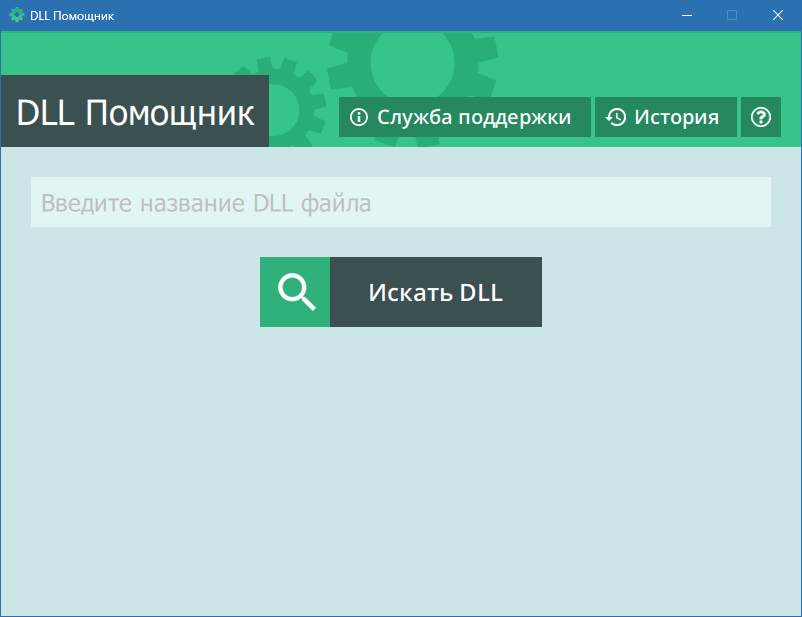Click the clock icon on История

616,117
